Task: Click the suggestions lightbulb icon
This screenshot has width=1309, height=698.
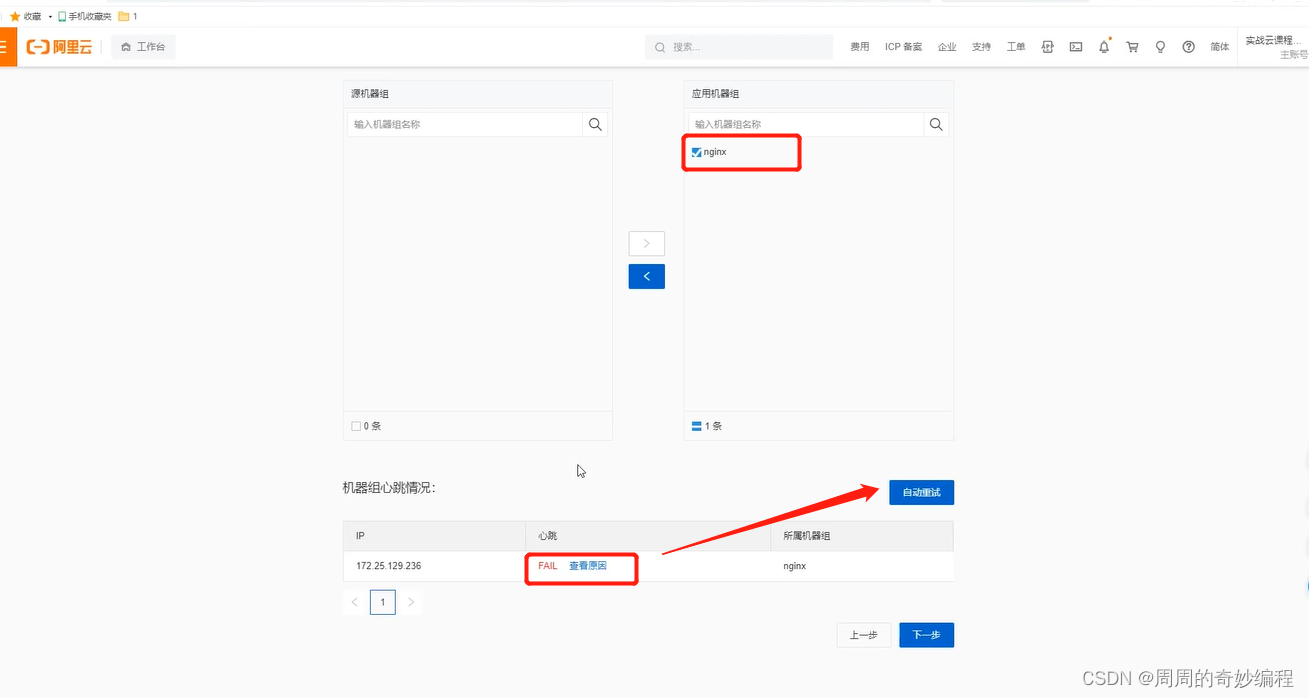Action: tap(1160, 46)
